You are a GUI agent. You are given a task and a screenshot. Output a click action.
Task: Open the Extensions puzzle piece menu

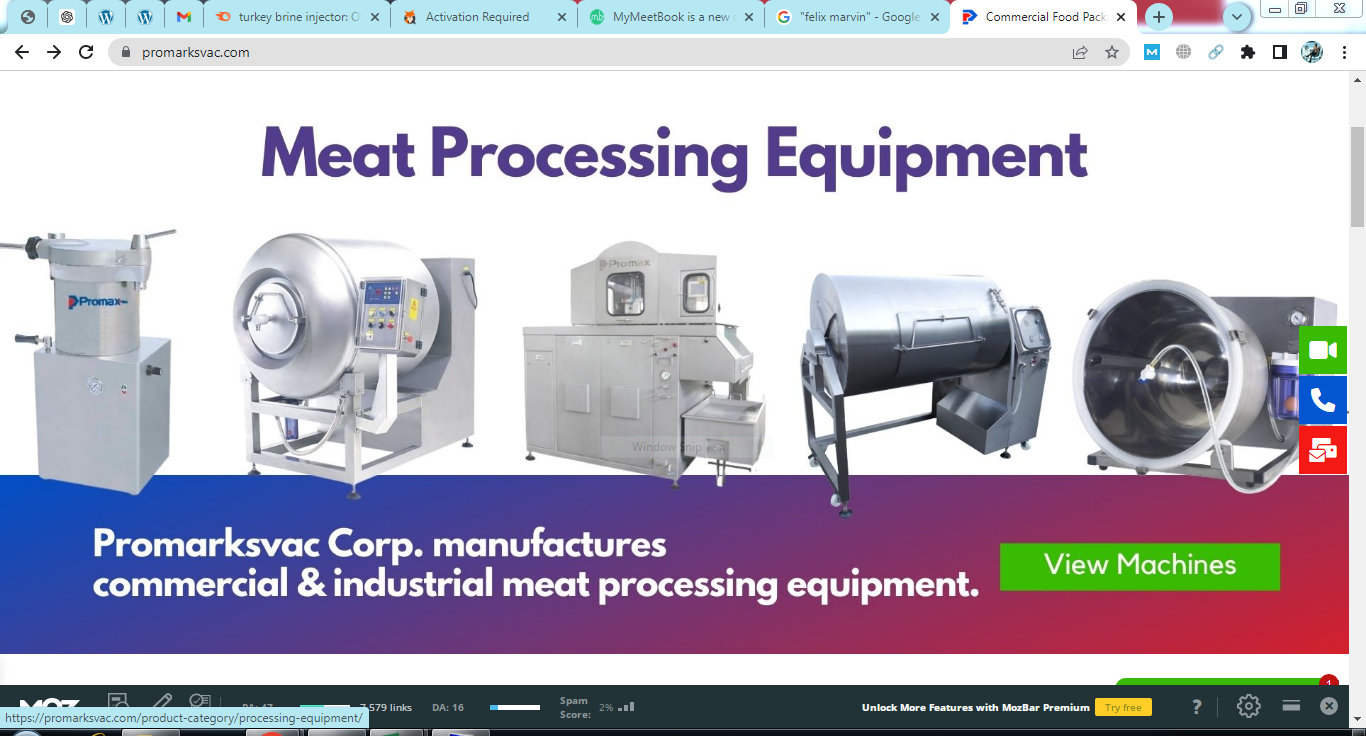[x=1248, y=52]
